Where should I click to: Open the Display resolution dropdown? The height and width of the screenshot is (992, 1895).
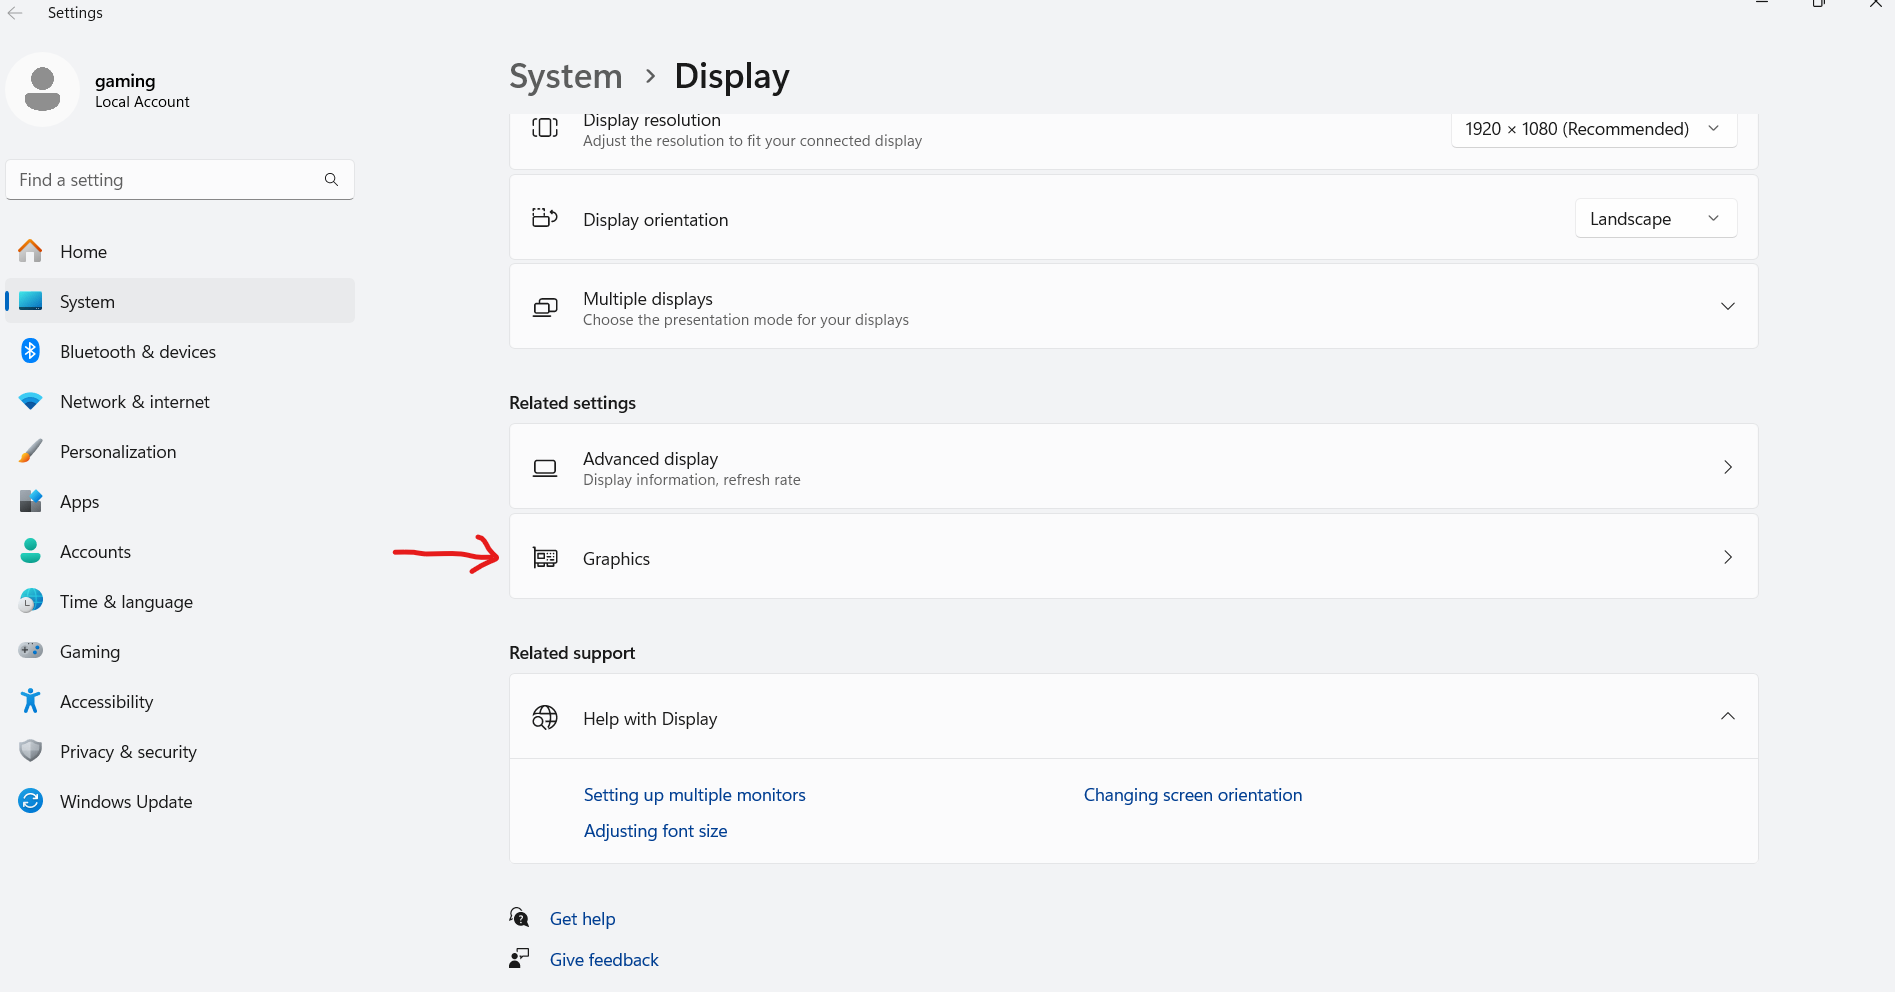coord(1593,129)
